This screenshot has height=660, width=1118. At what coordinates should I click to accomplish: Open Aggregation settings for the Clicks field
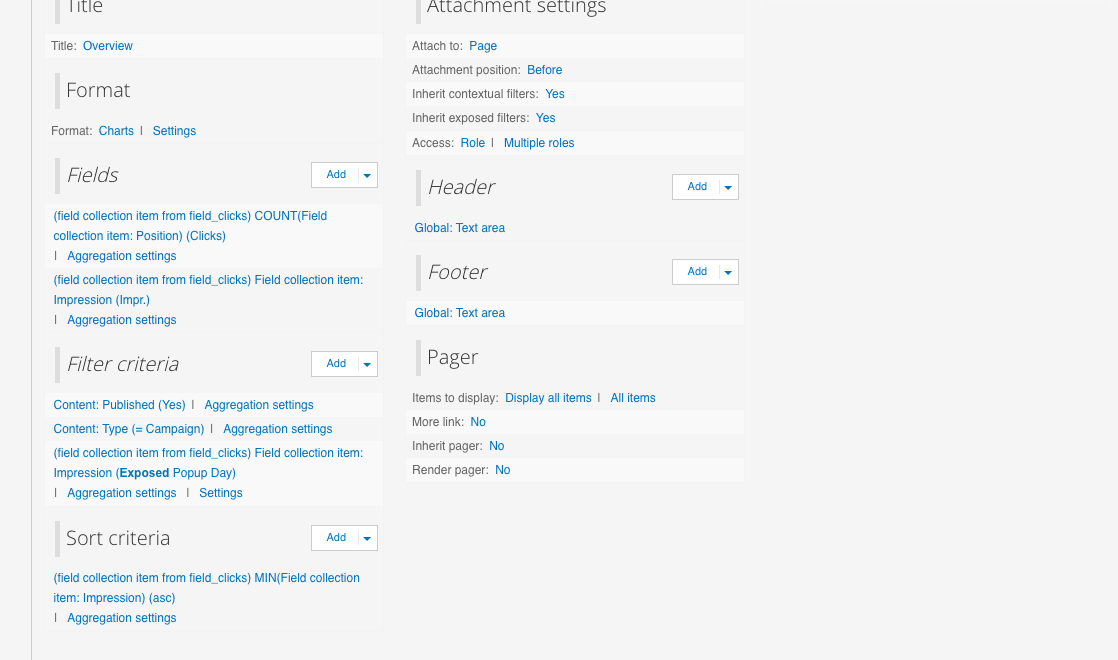tap(121, 255)
